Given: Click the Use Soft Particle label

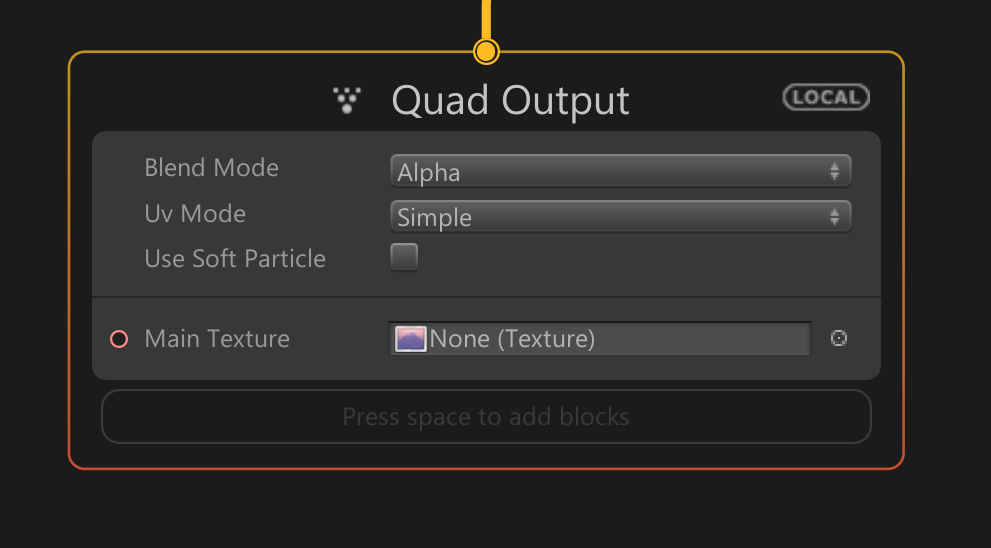Looking at the screenshot, I should 235,259.
